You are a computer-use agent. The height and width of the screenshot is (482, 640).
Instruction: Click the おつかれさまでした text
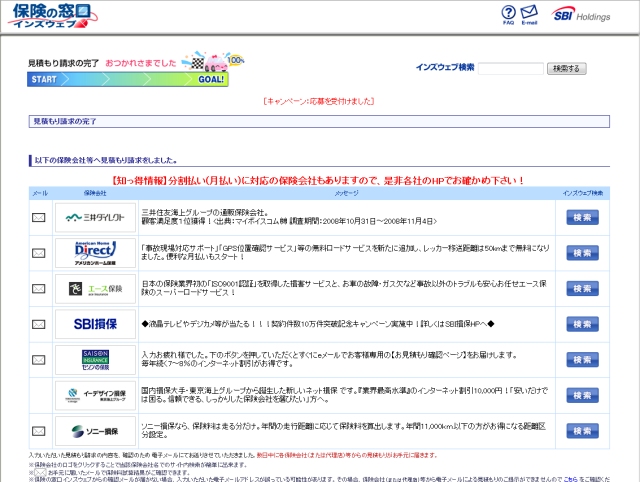[x=141, y=63]
